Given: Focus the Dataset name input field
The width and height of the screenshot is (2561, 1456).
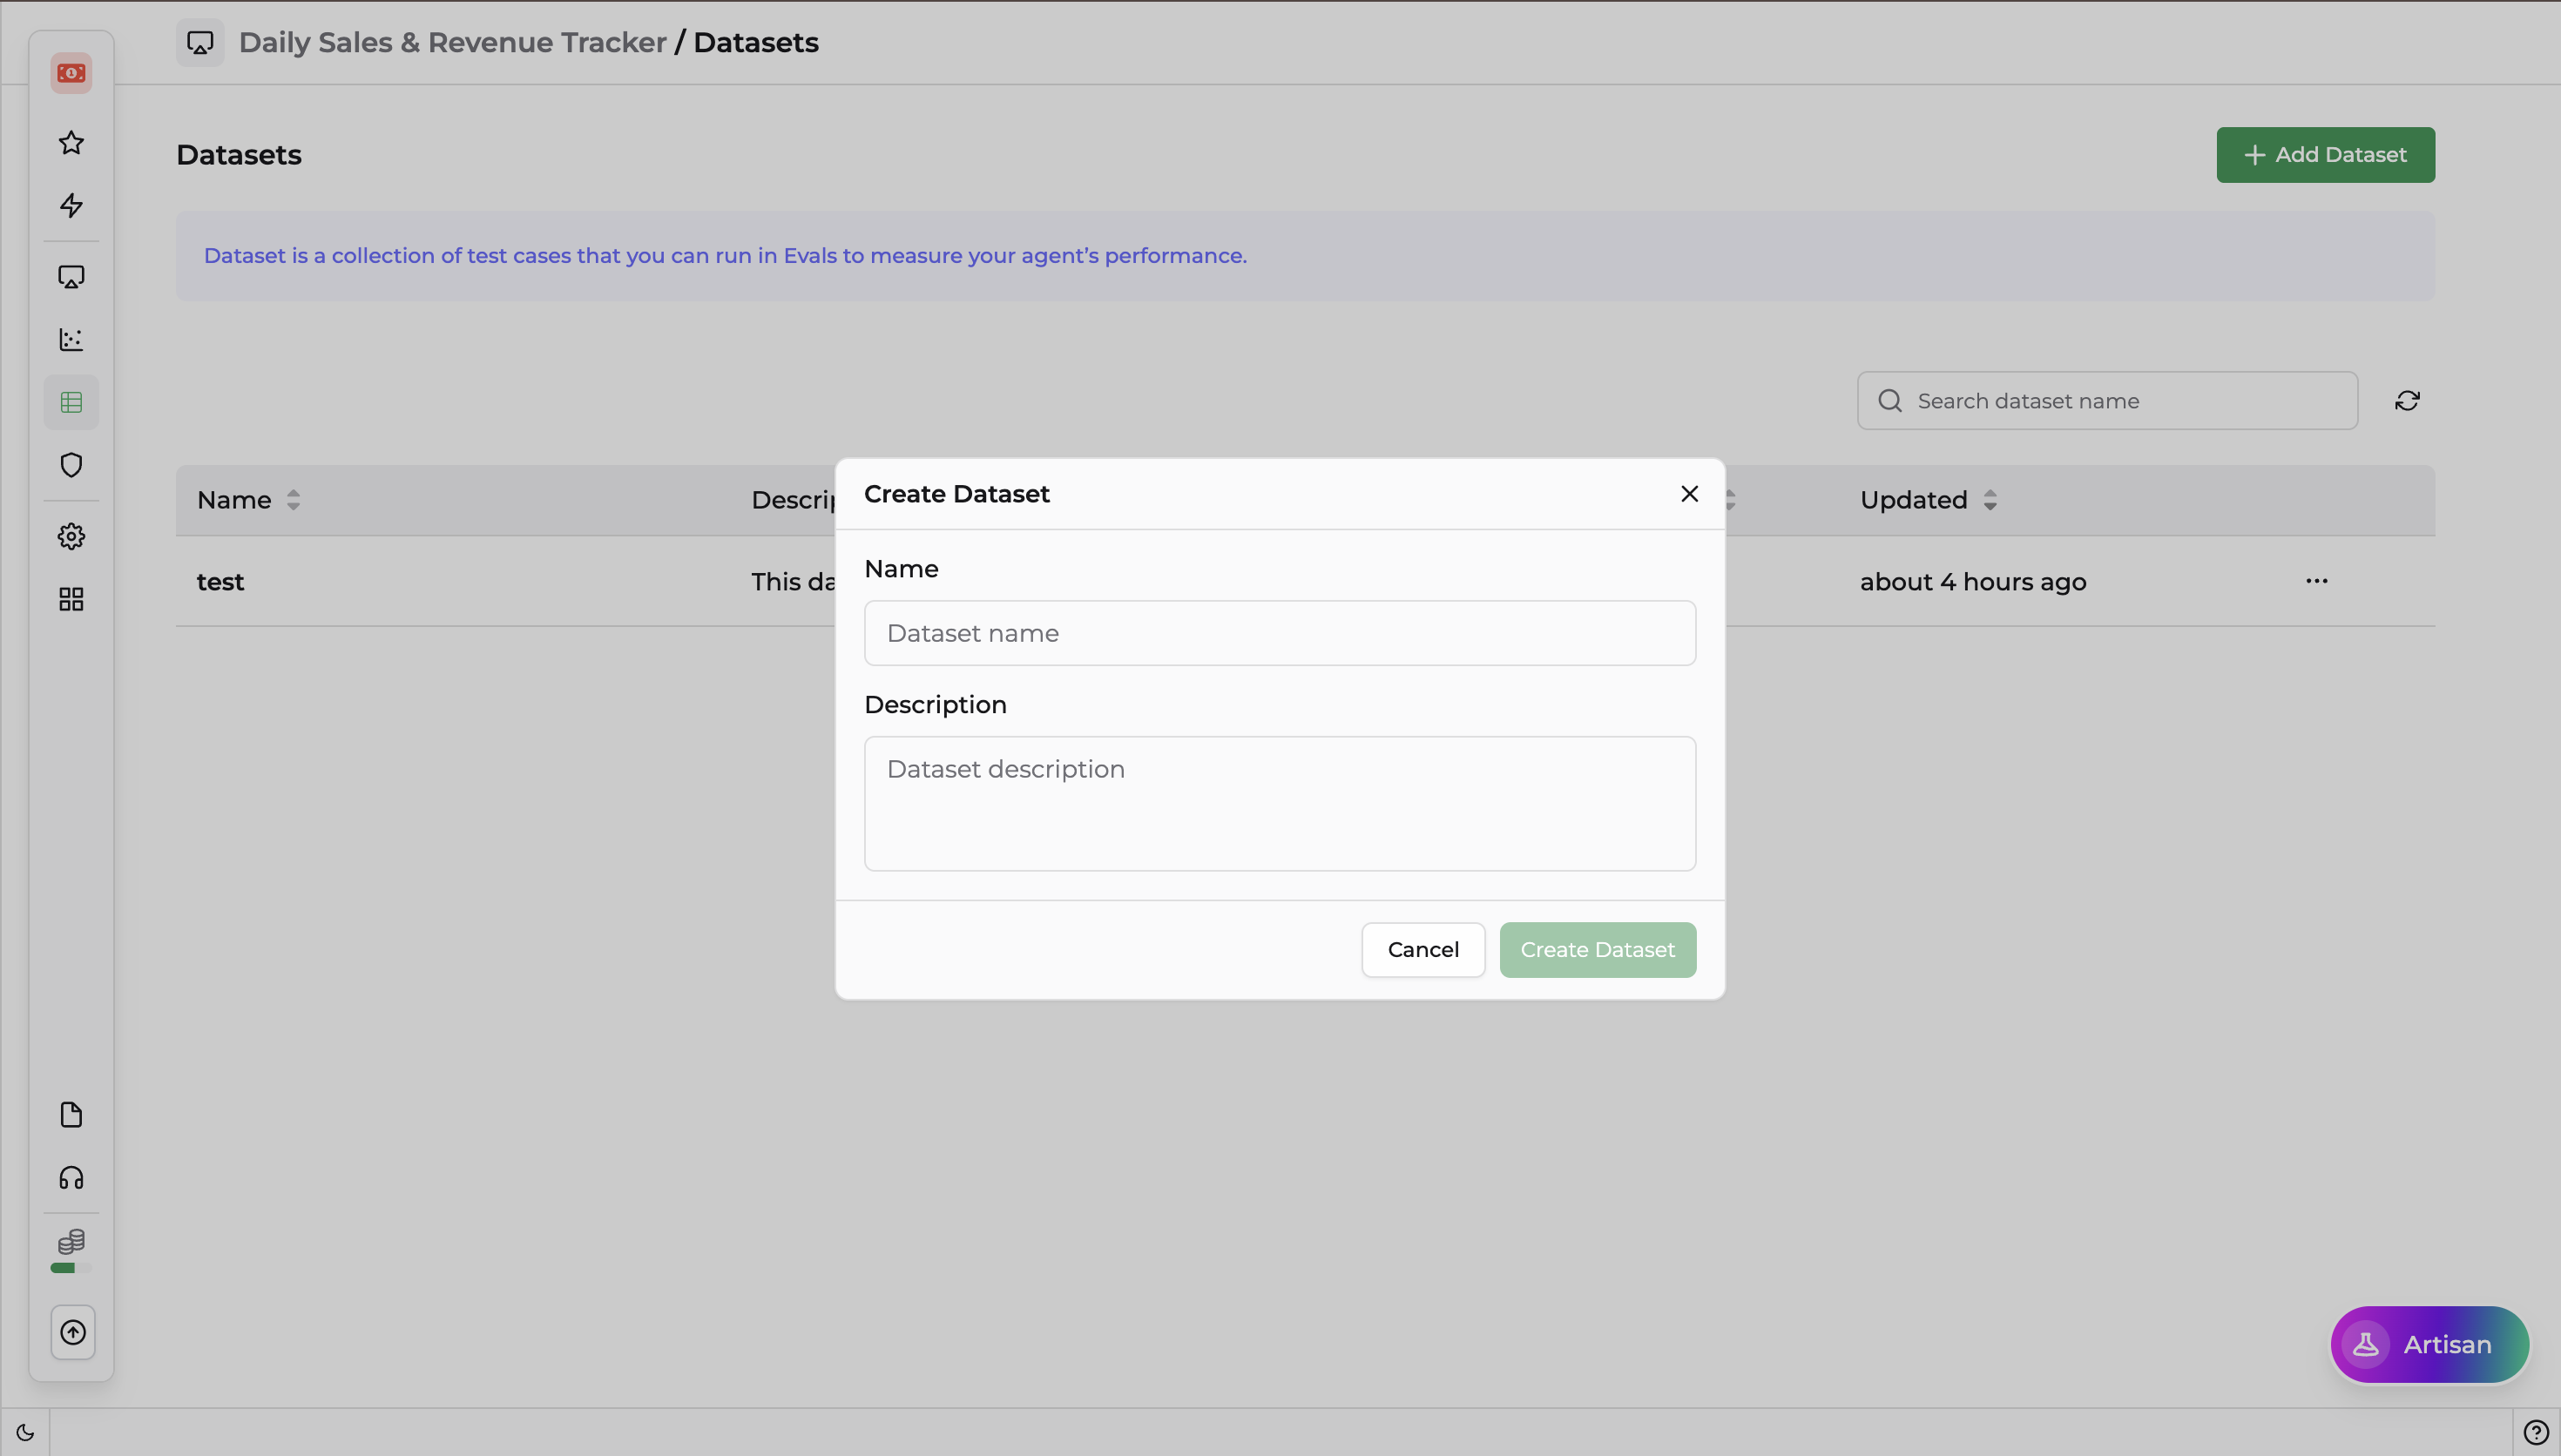Looking at the screenshot, I should (x=1280, y=633).
